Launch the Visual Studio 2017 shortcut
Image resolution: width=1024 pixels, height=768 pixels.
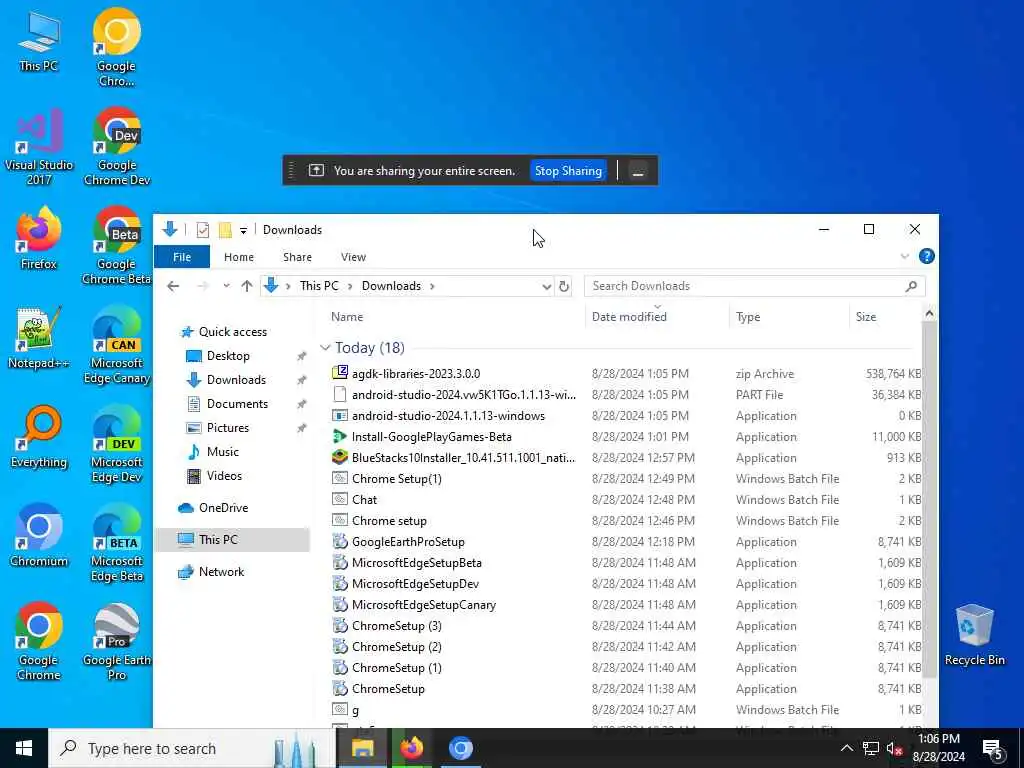click(x=39, y=147)
